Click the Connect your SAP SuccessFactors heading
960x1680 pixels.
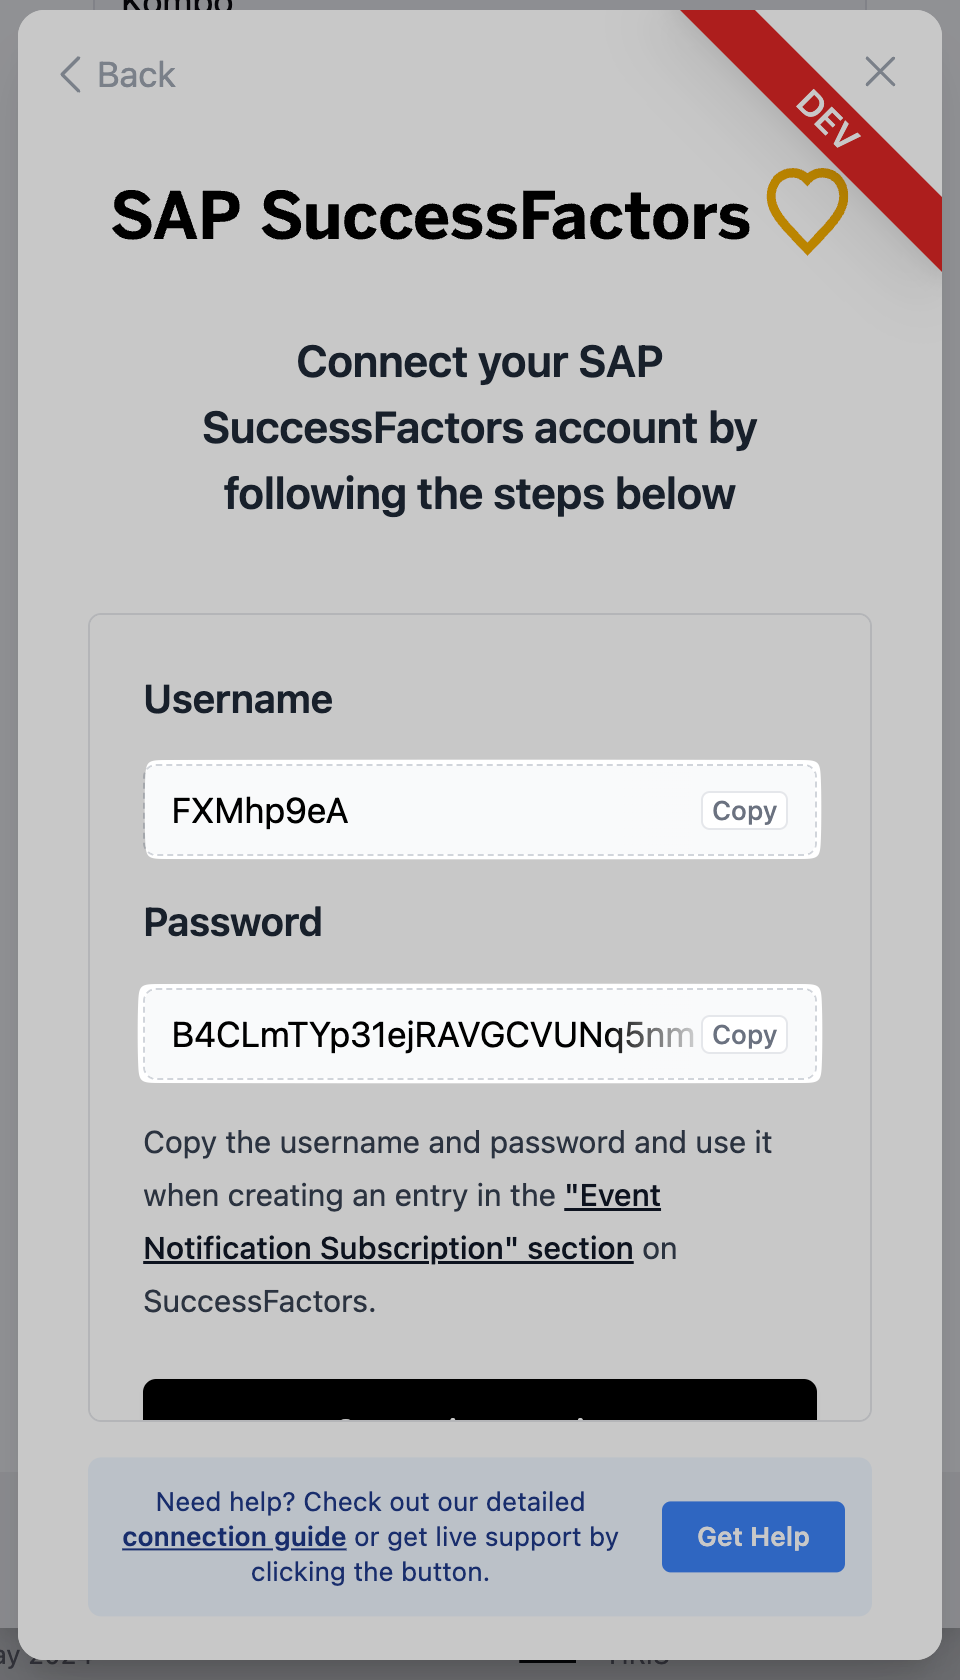[x=480, y=428]
